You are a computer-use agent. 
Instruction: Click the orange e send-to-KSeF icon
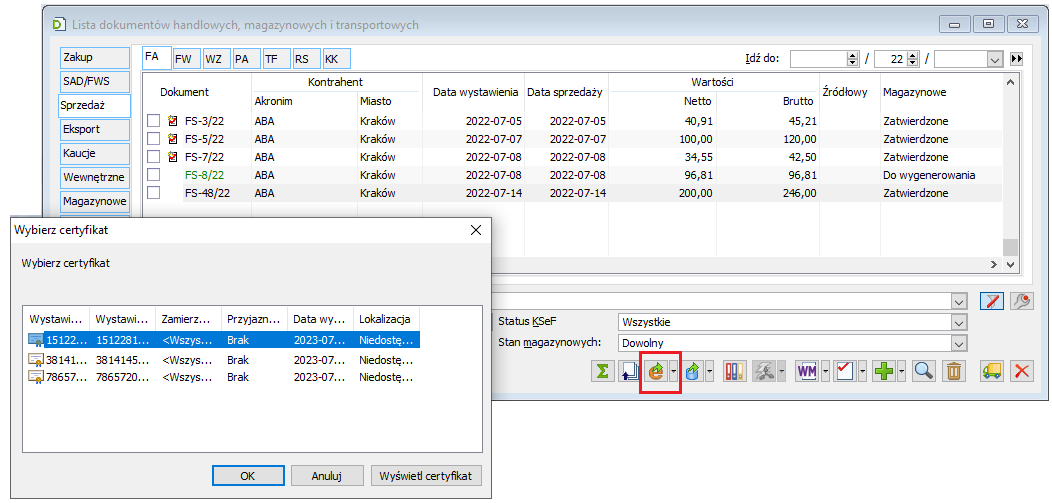tap(655, 371)
